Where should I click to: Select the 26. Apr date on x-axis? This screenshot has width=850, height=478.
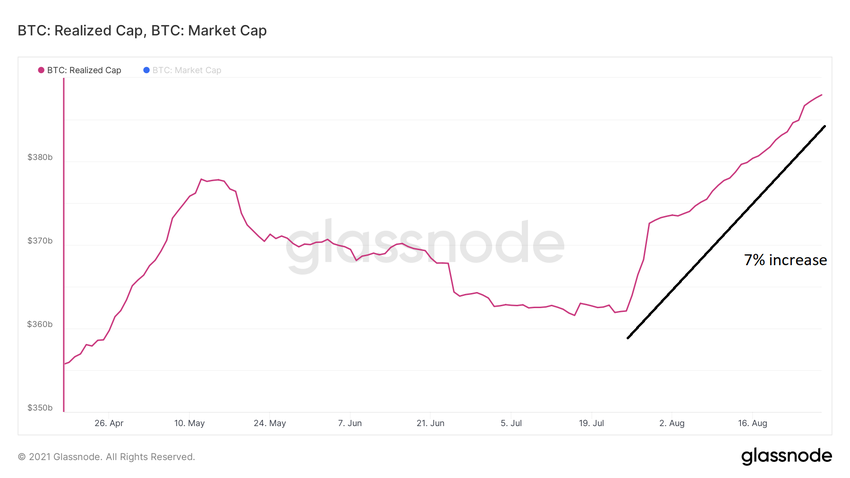tap(107, 424)
